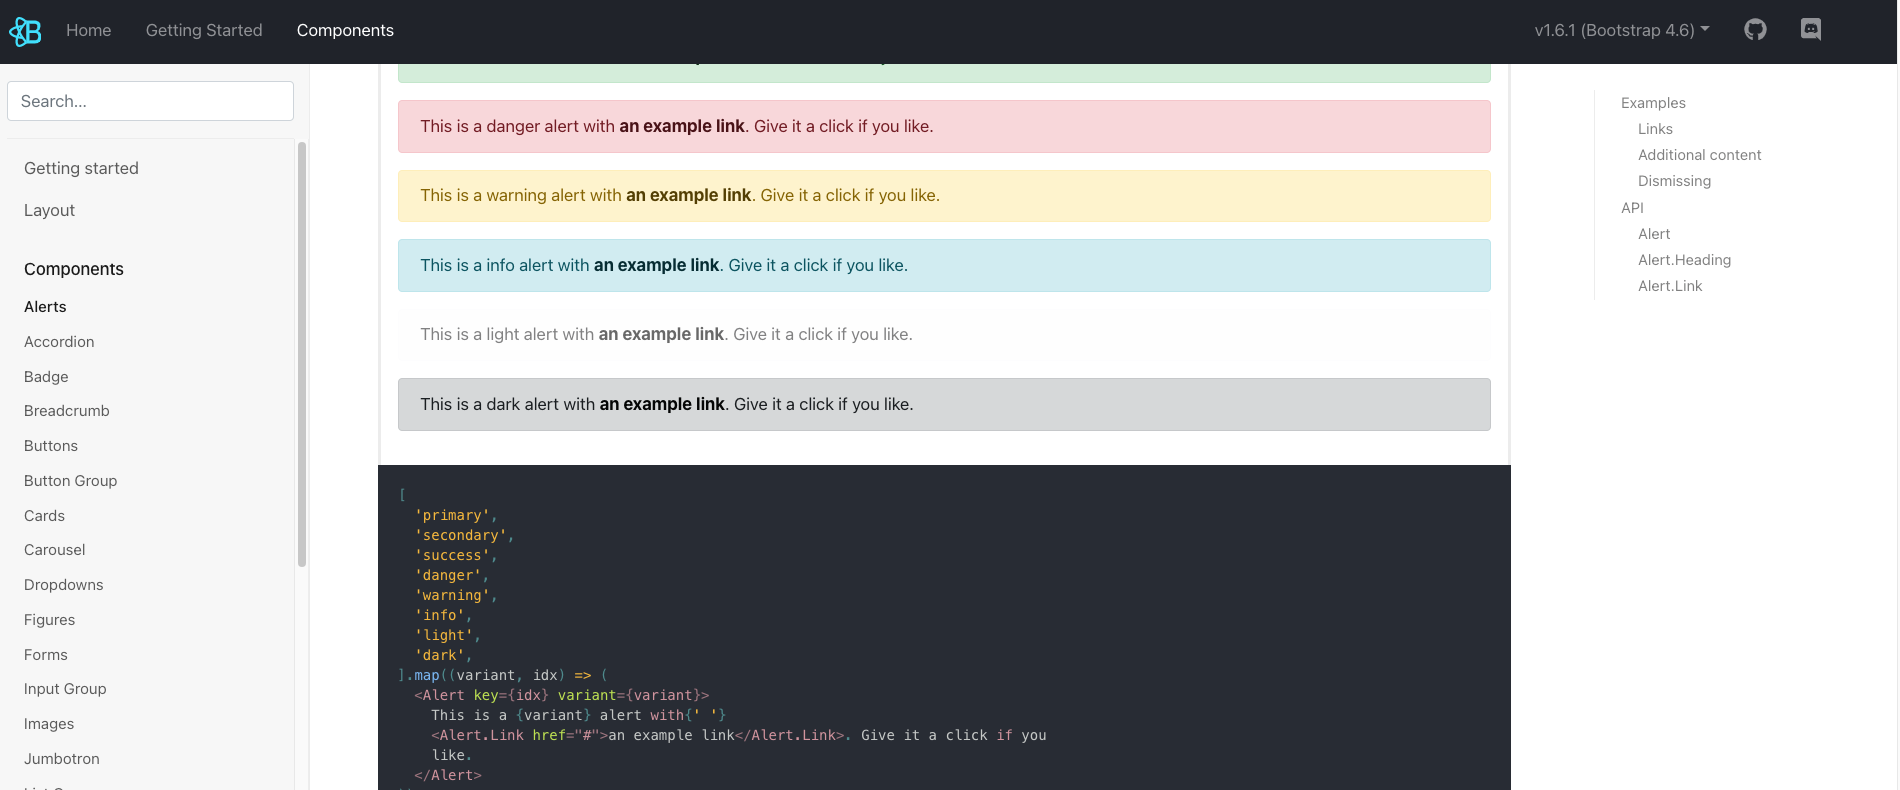1900x790 pixels.
Task: Expand Layout section in the sidebar
Action: [x=49, y=210]
